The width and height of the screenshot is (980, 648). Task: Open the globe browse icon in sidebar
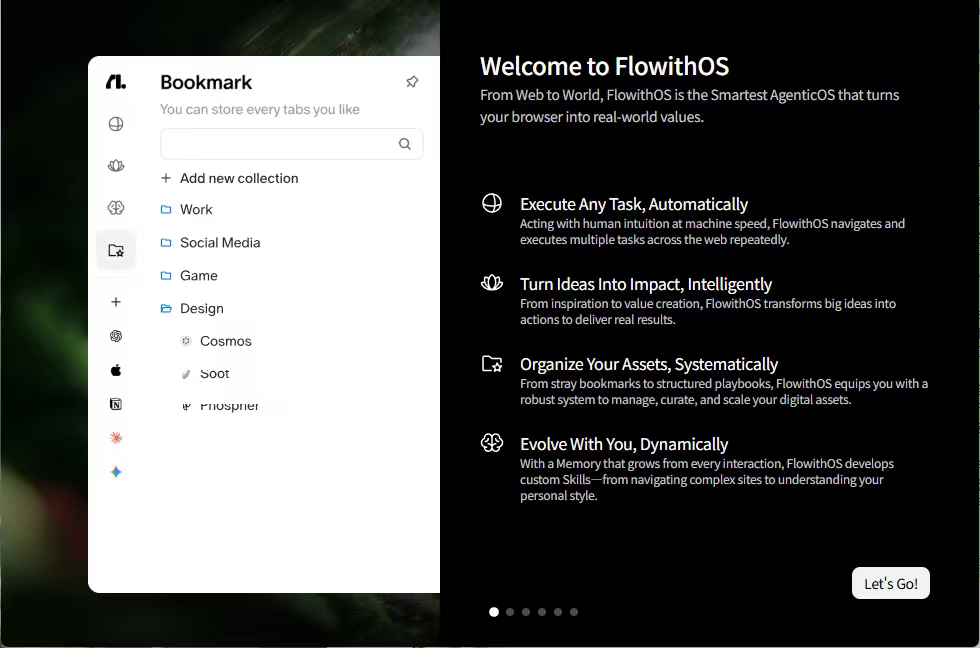pyautogui.click(x=116, y=124)
